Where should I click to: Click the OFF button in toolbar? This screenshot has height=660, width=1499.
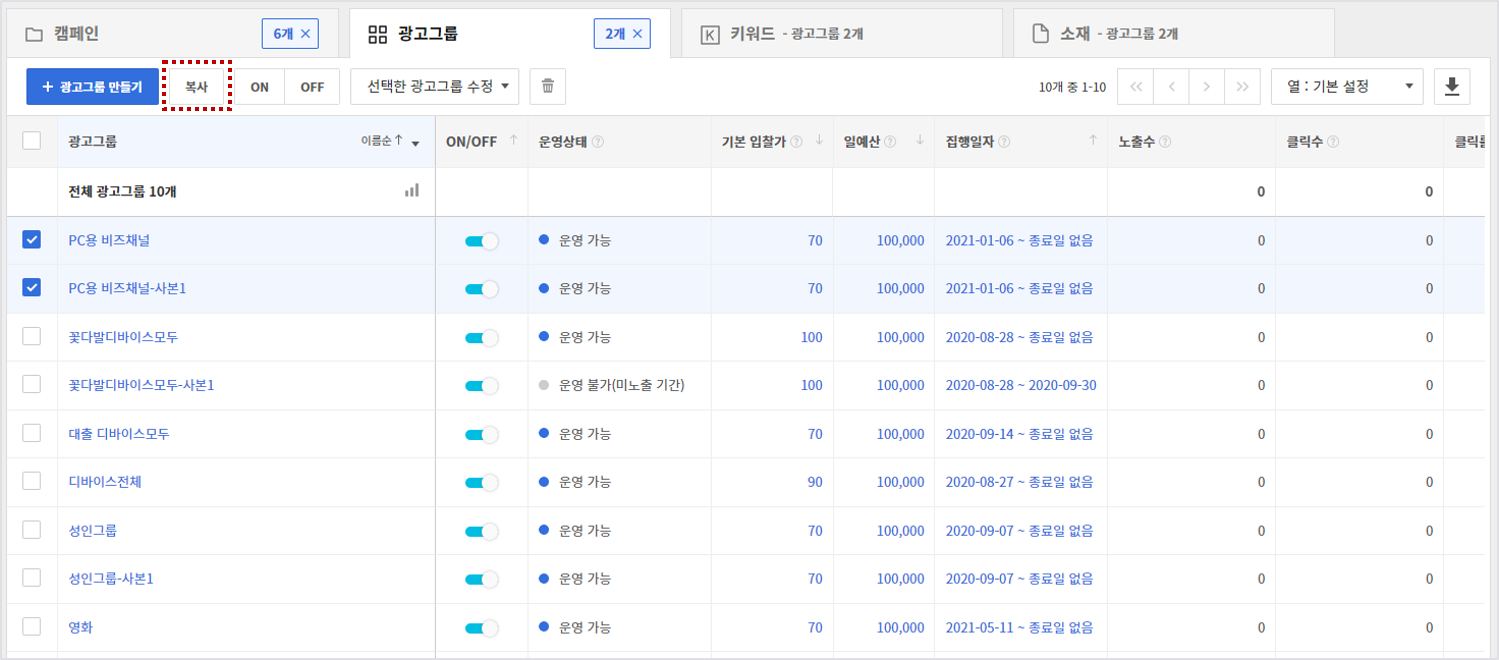312,87
